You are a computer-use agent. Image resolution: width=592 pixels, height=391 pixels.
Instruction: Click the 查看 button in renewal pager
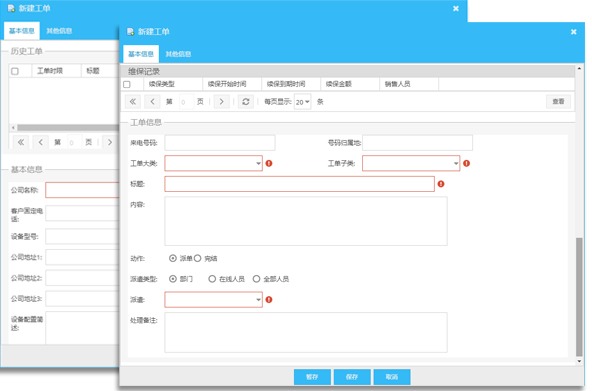[x=558, y=102]
